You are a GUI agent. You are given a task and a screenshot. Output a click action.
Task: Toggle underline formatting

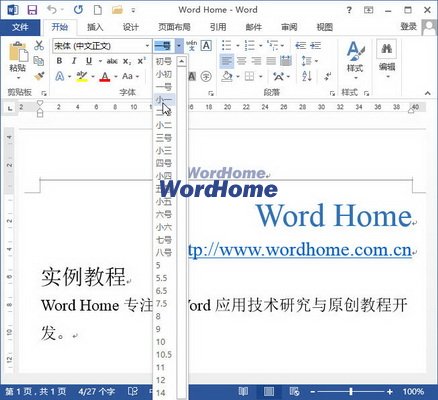(x=89, y=61)
